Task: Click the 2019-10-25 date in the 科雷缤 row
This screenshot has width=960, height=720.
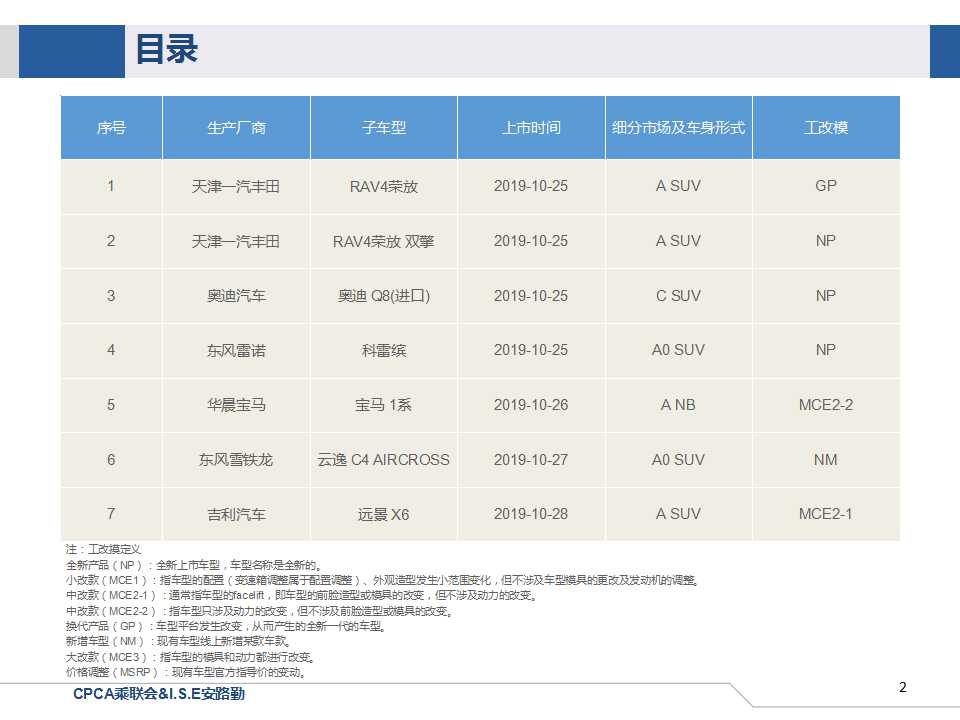Action: tap(531, 350)
